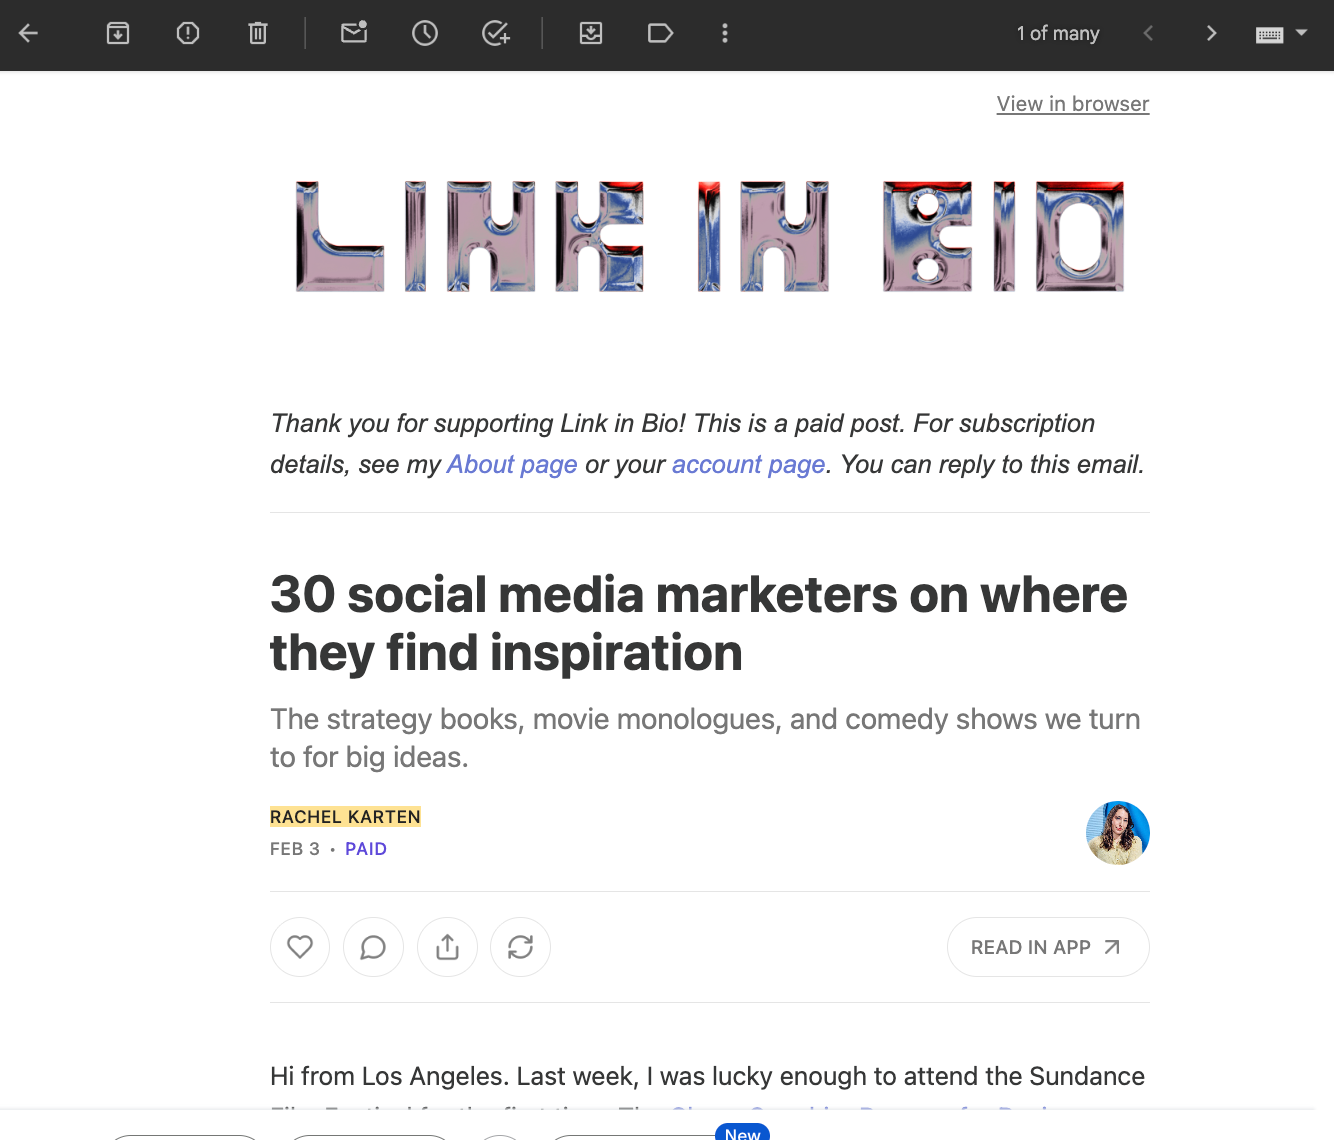This screenshot has width=1334, height=1140.
Task: Restack the post using the circular arrows icon
Action: coord(520,947)
